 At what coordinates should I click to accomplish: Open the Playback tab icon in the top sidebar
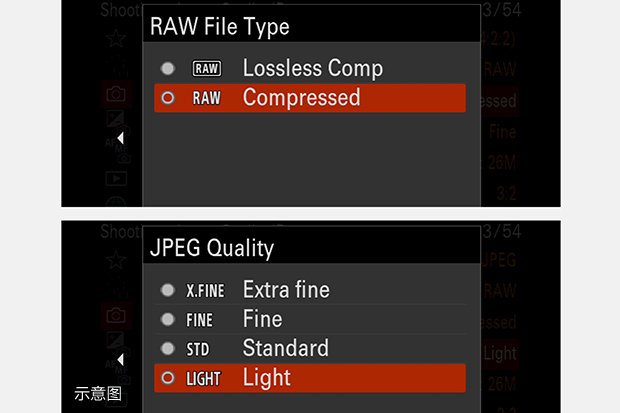[116, 178]
